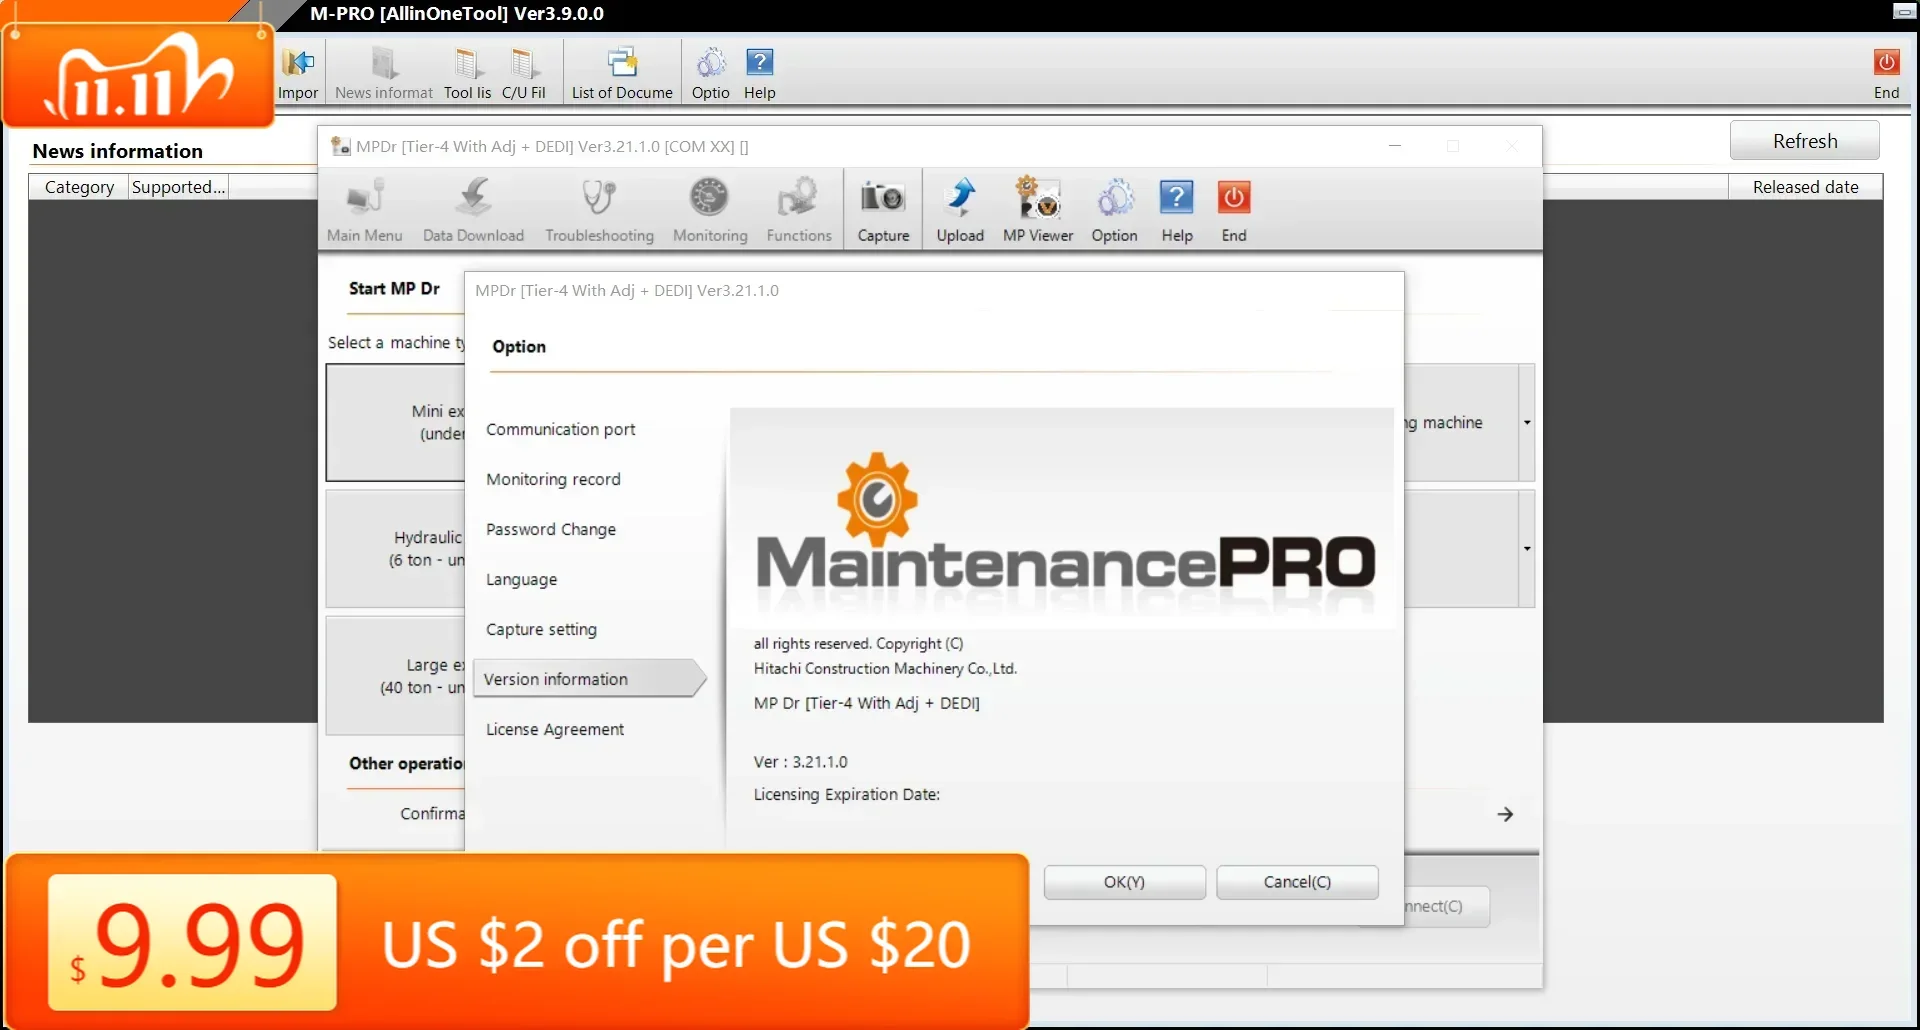This screenshot has width=1920, height=1030.
Task: Select Version information in the Option sidebar
Action: click(556, 678)
